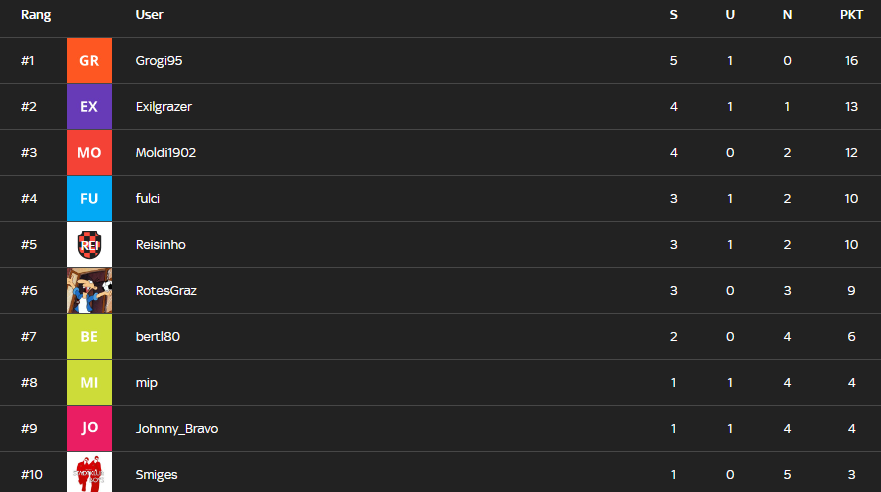Click the U draws column header
This screenshot has width=881, height=492.
[730, 15]
